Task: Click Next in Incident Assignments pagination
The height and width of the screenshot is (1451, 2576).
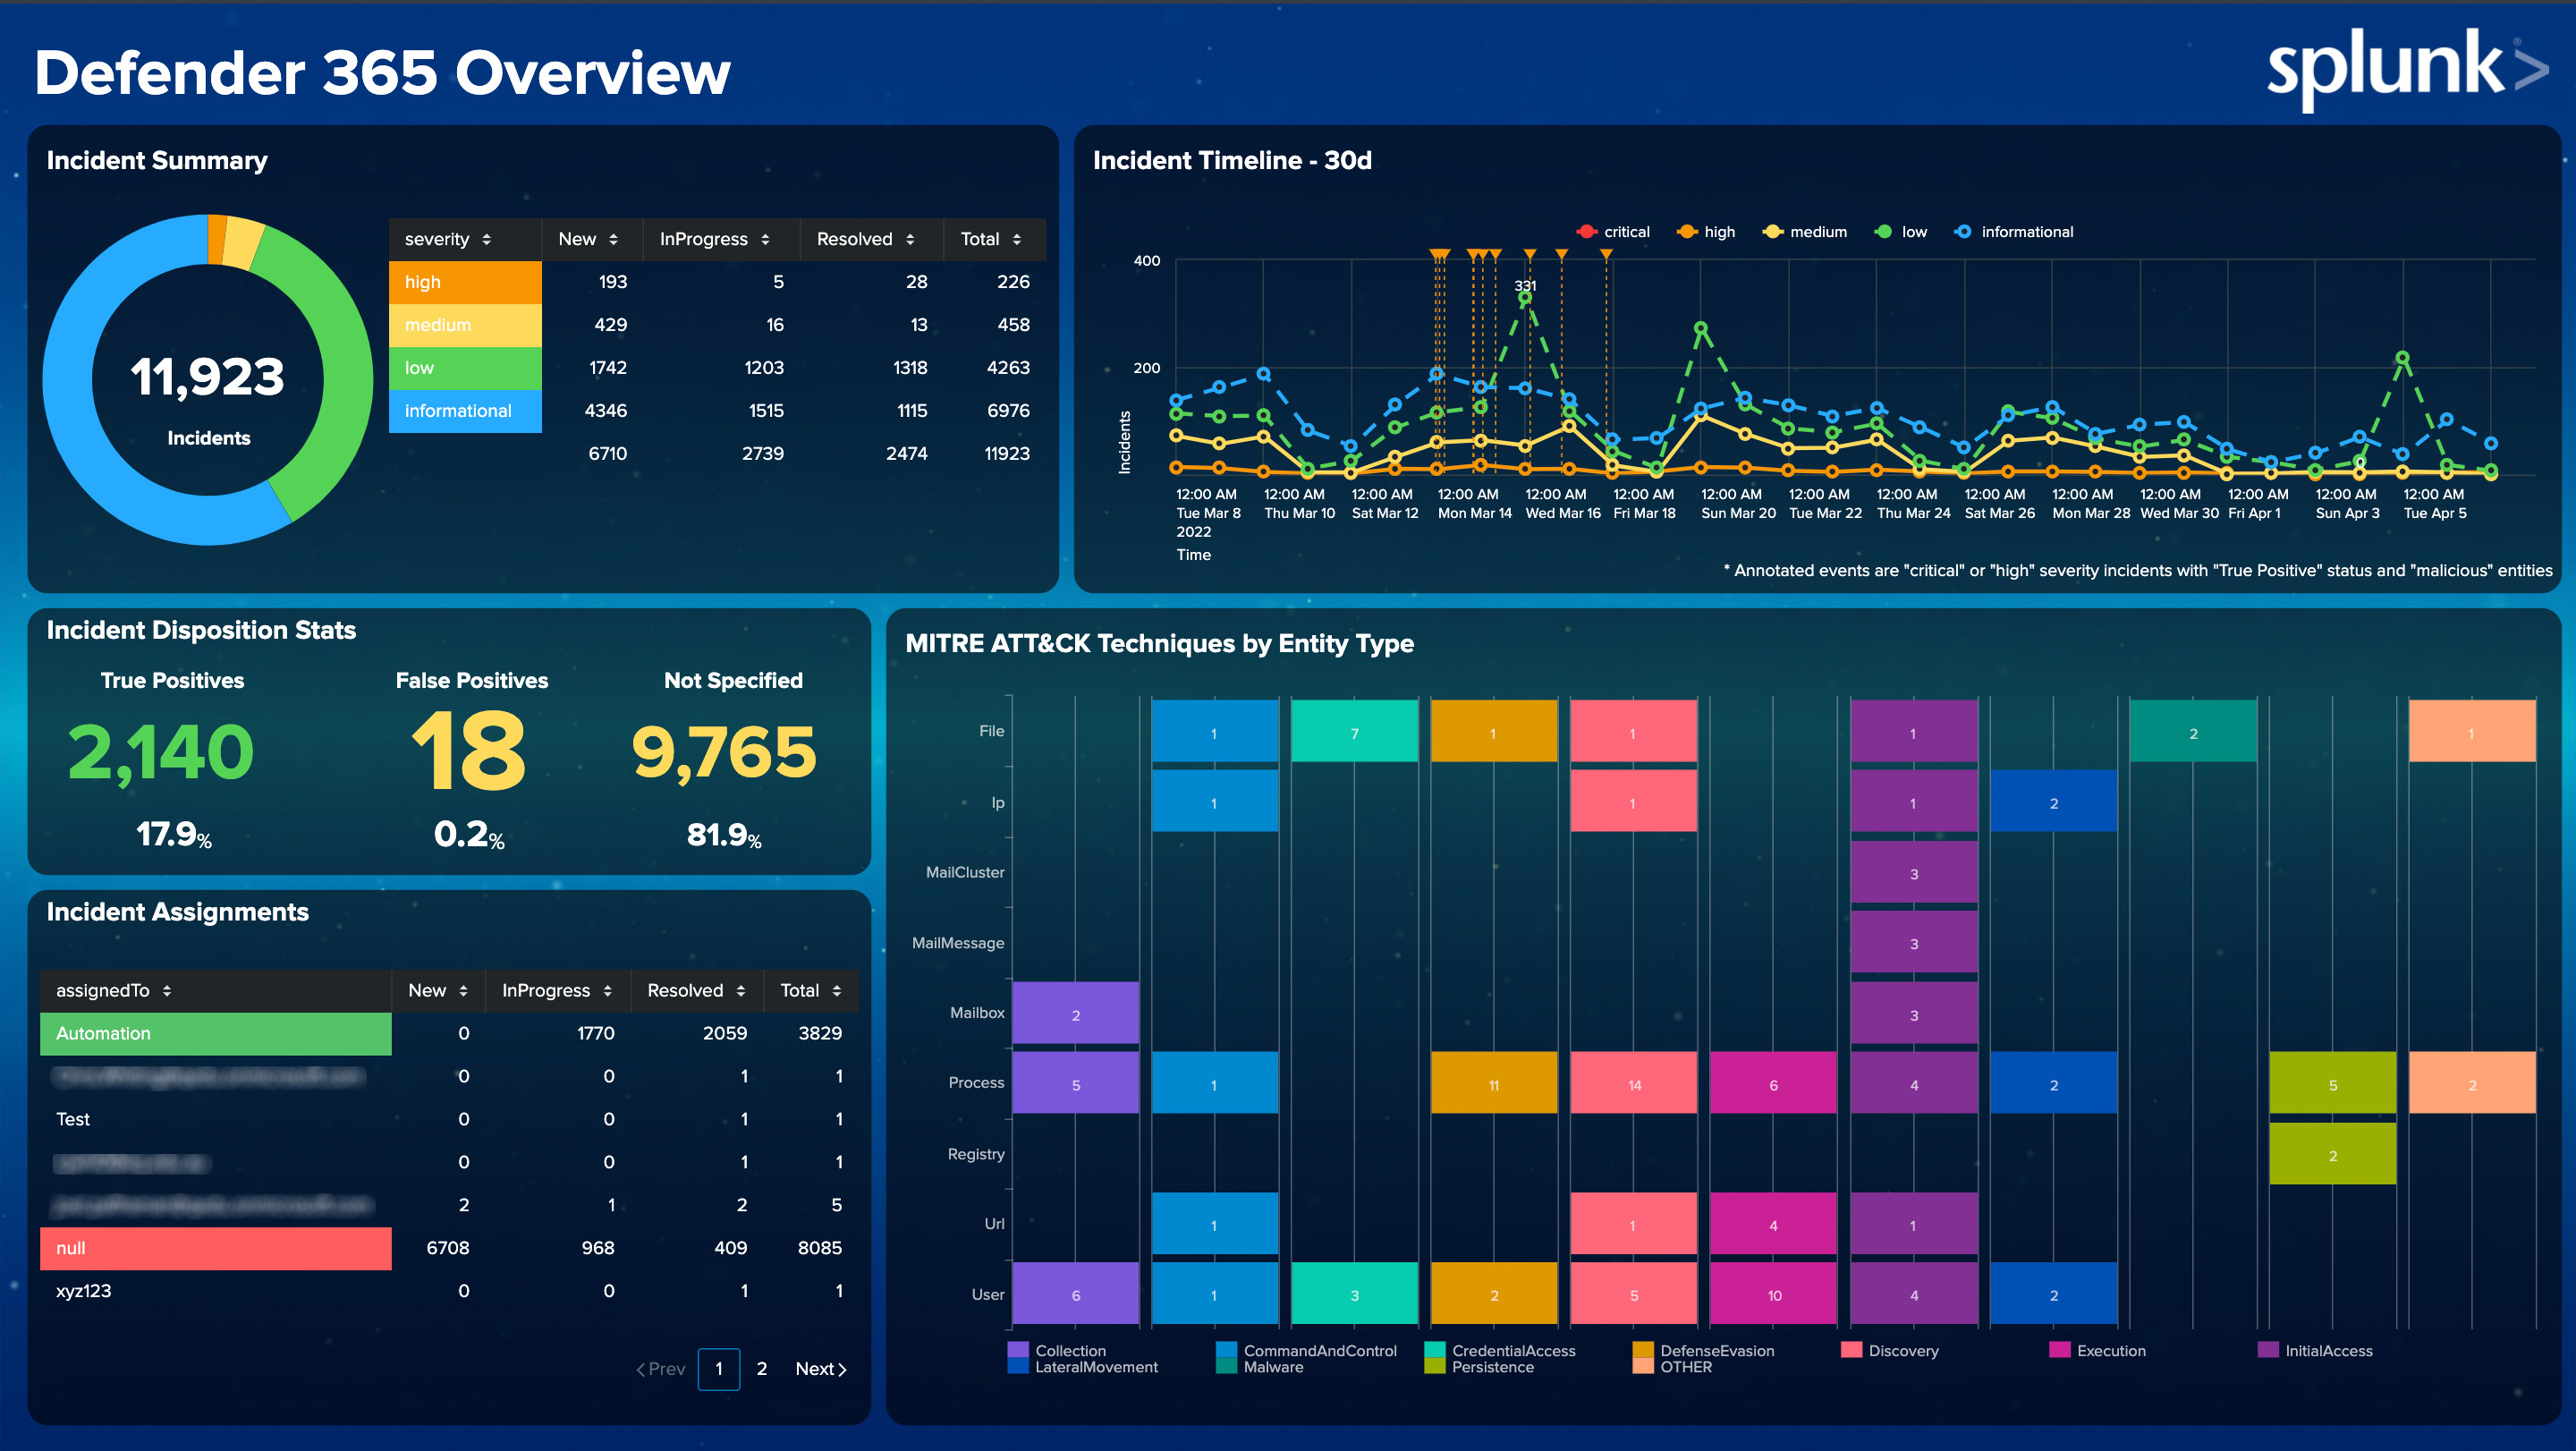Action: (821, 1369)
